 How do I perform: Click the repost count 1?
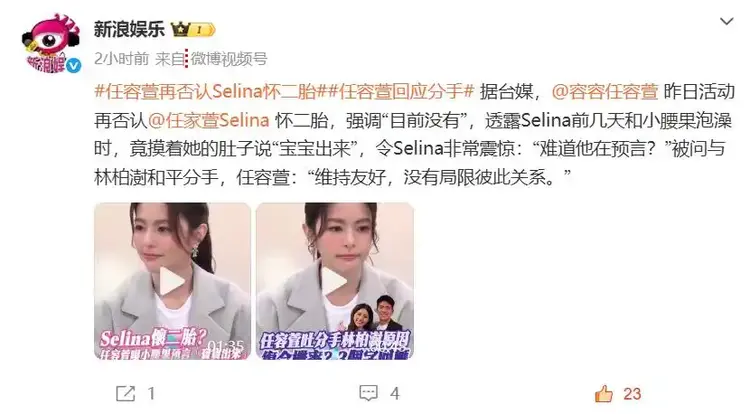coord(151,394)
